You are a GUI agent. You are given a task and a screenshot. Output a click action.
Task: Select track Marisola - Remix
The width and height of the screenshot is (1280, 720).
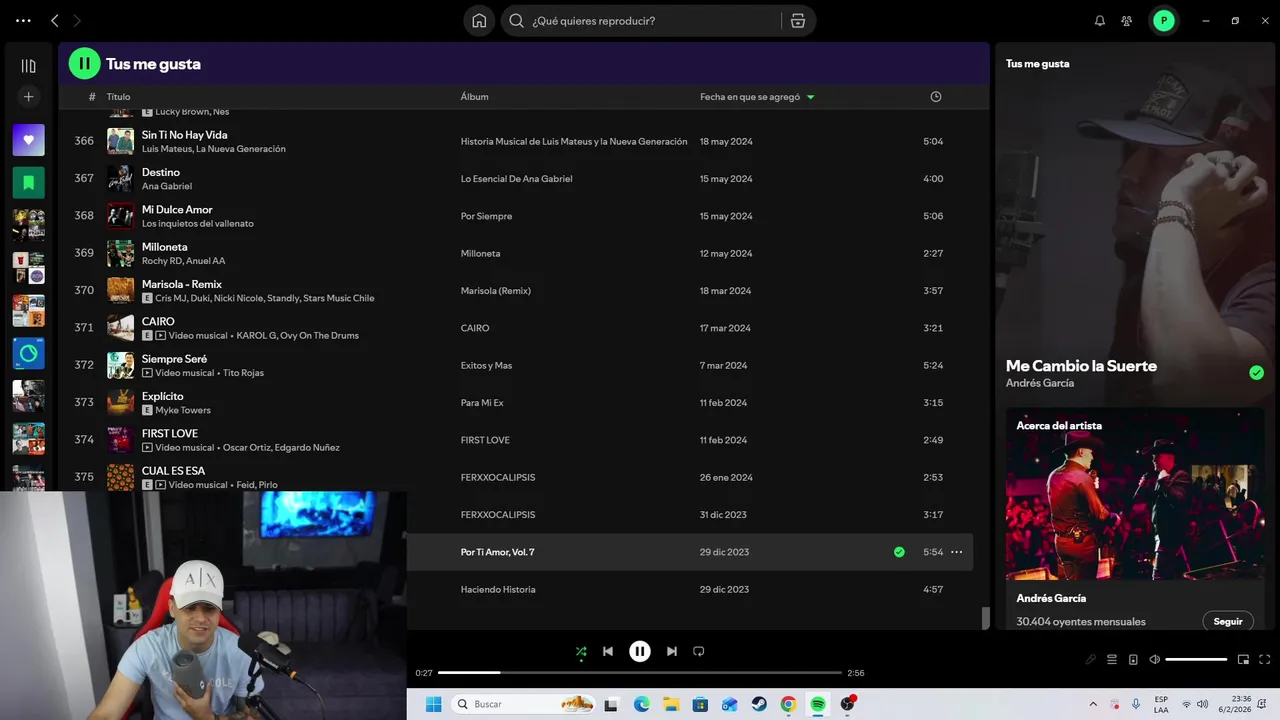tap(182, 285)
